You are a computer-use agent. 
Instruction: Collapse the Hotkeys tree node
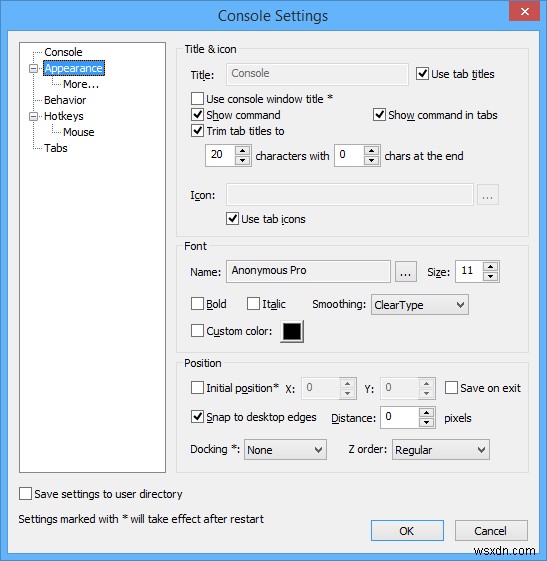point(33,116)
